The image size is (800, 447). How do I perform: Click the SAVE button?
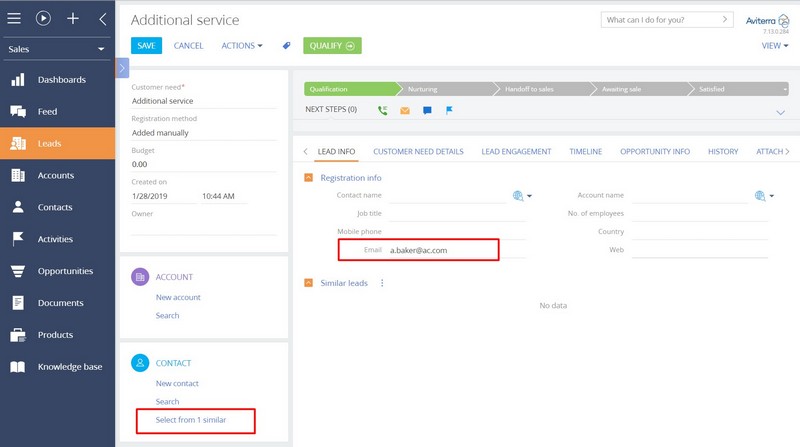click(146, 45)
